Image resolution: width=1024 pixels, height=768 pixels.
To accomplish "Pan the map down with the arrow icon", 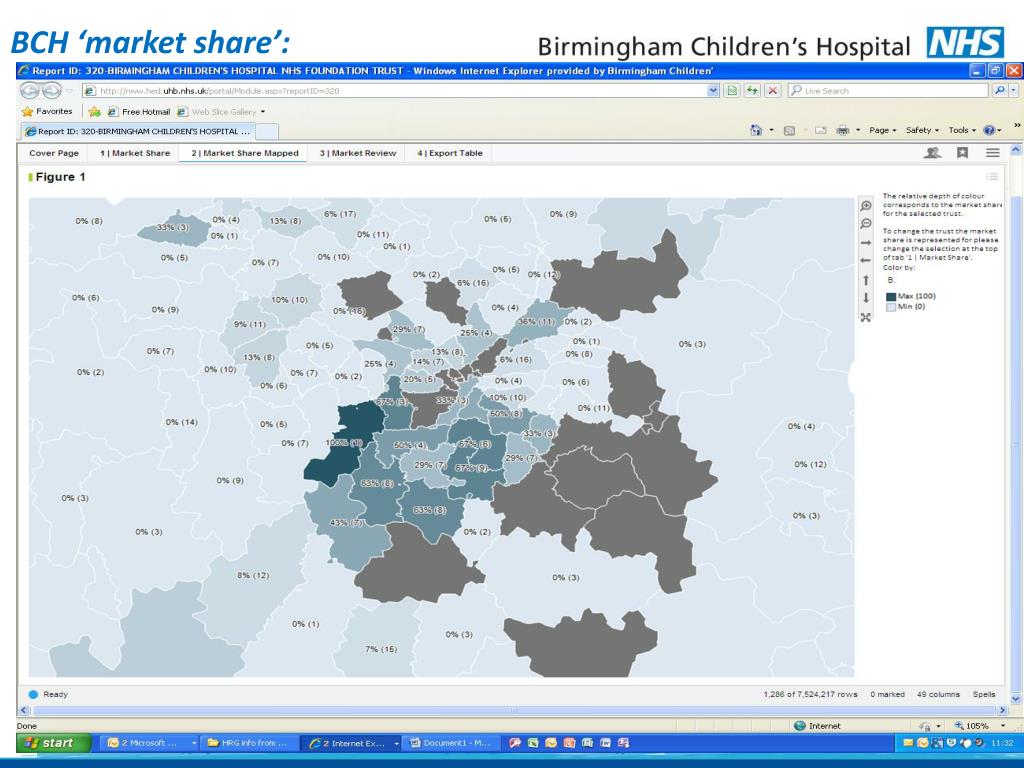I will [x=866, y=298].
